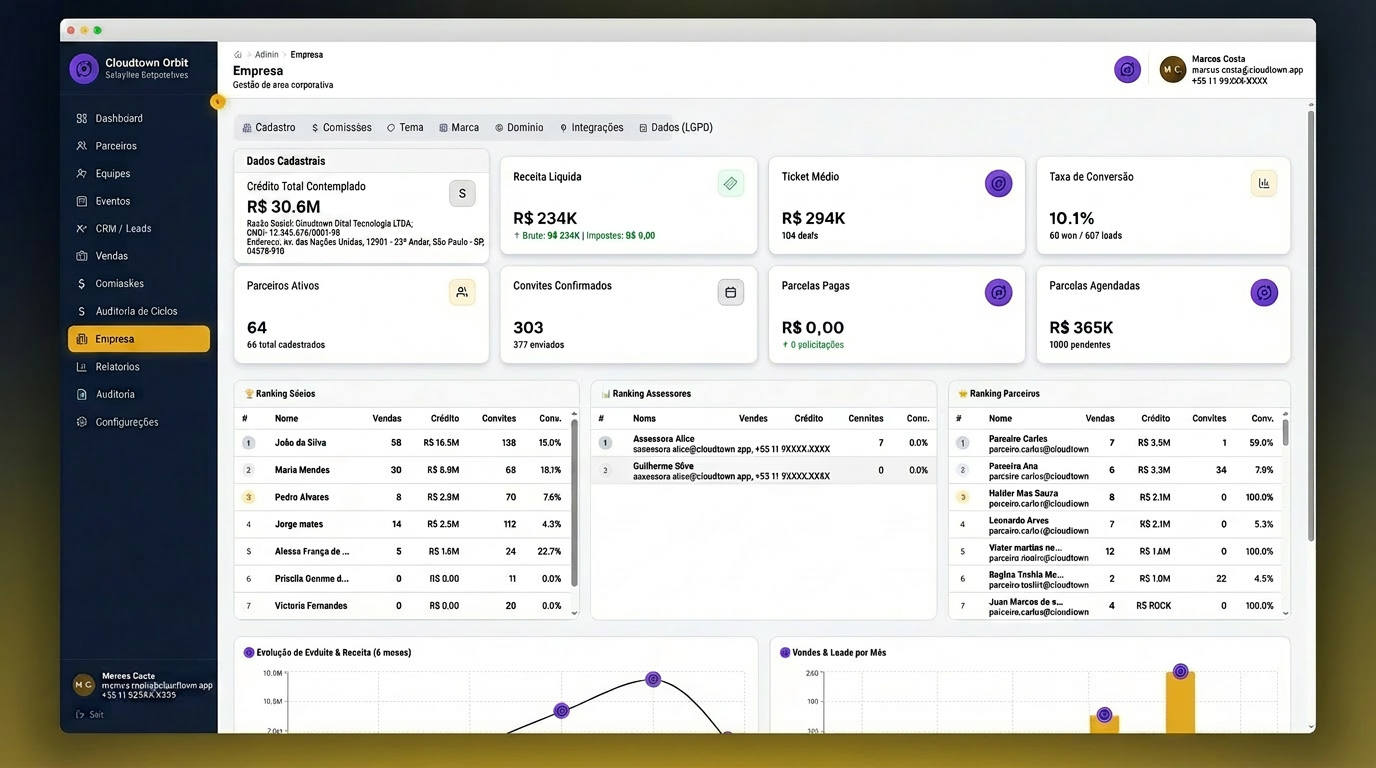Image resolution: width=1376 pixels, height=768 pixels.
Task: Go to Admin in the breadcrumb
Action: (267, 55)
